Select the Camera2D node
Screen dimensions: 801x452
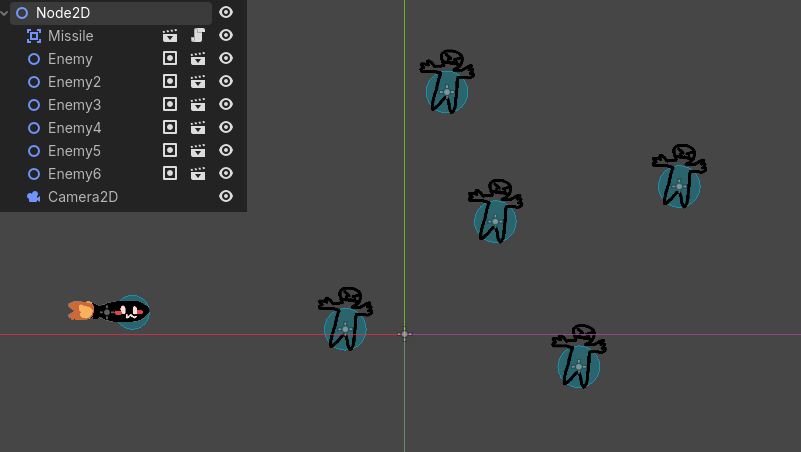tap(83, 197)
